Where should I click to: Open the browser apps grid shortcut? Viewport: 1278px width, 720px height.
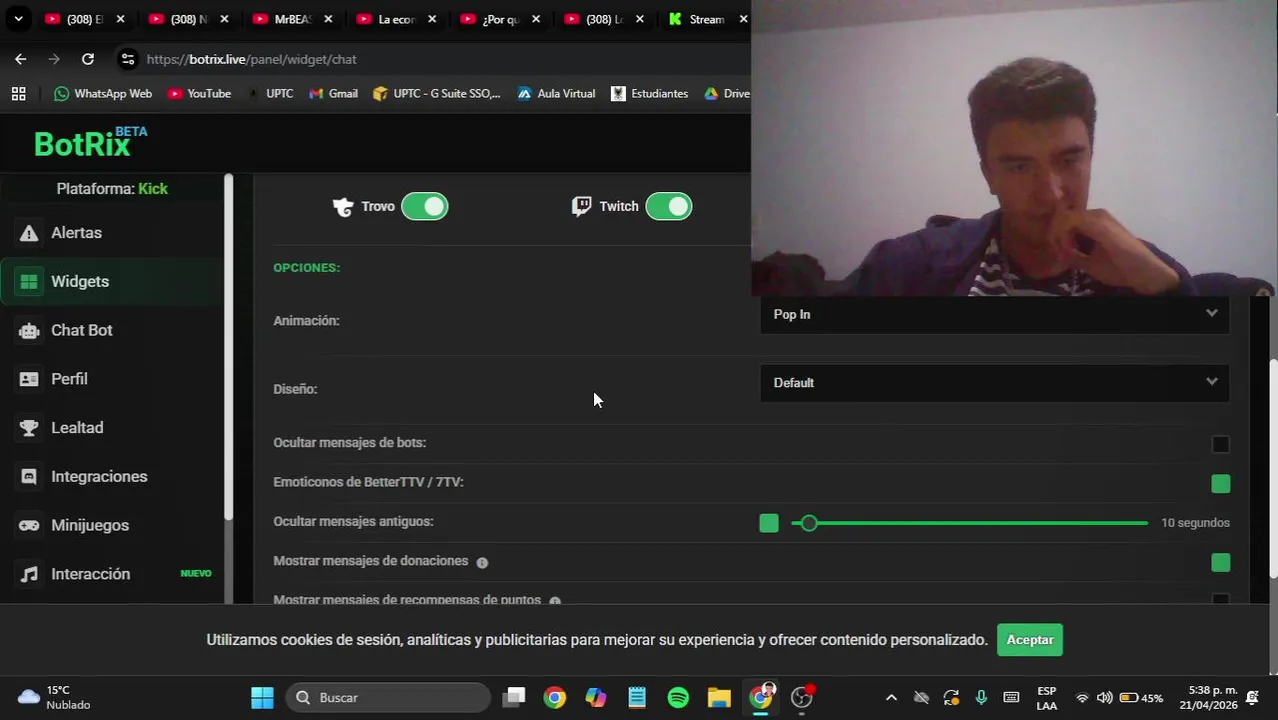(x=18, y=93)
